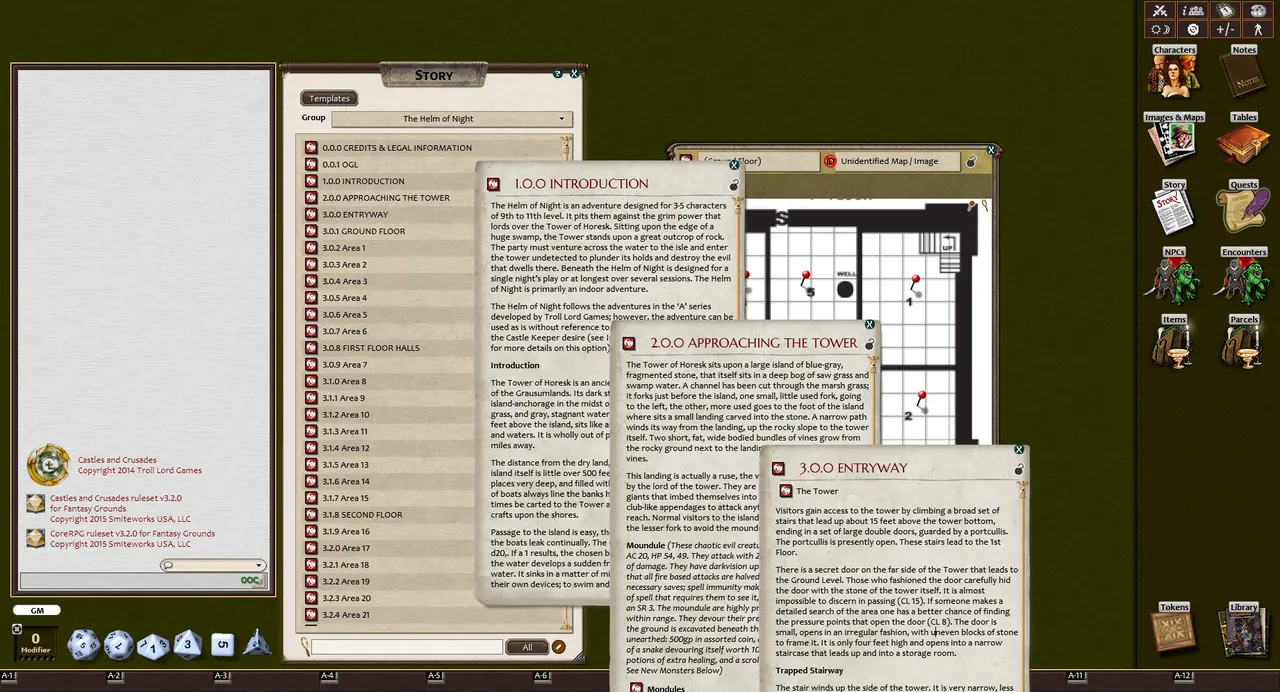Viewport: 1280px width, 692px height.
Task: Open the Quests scroll icon
Action: [1243, 208]
